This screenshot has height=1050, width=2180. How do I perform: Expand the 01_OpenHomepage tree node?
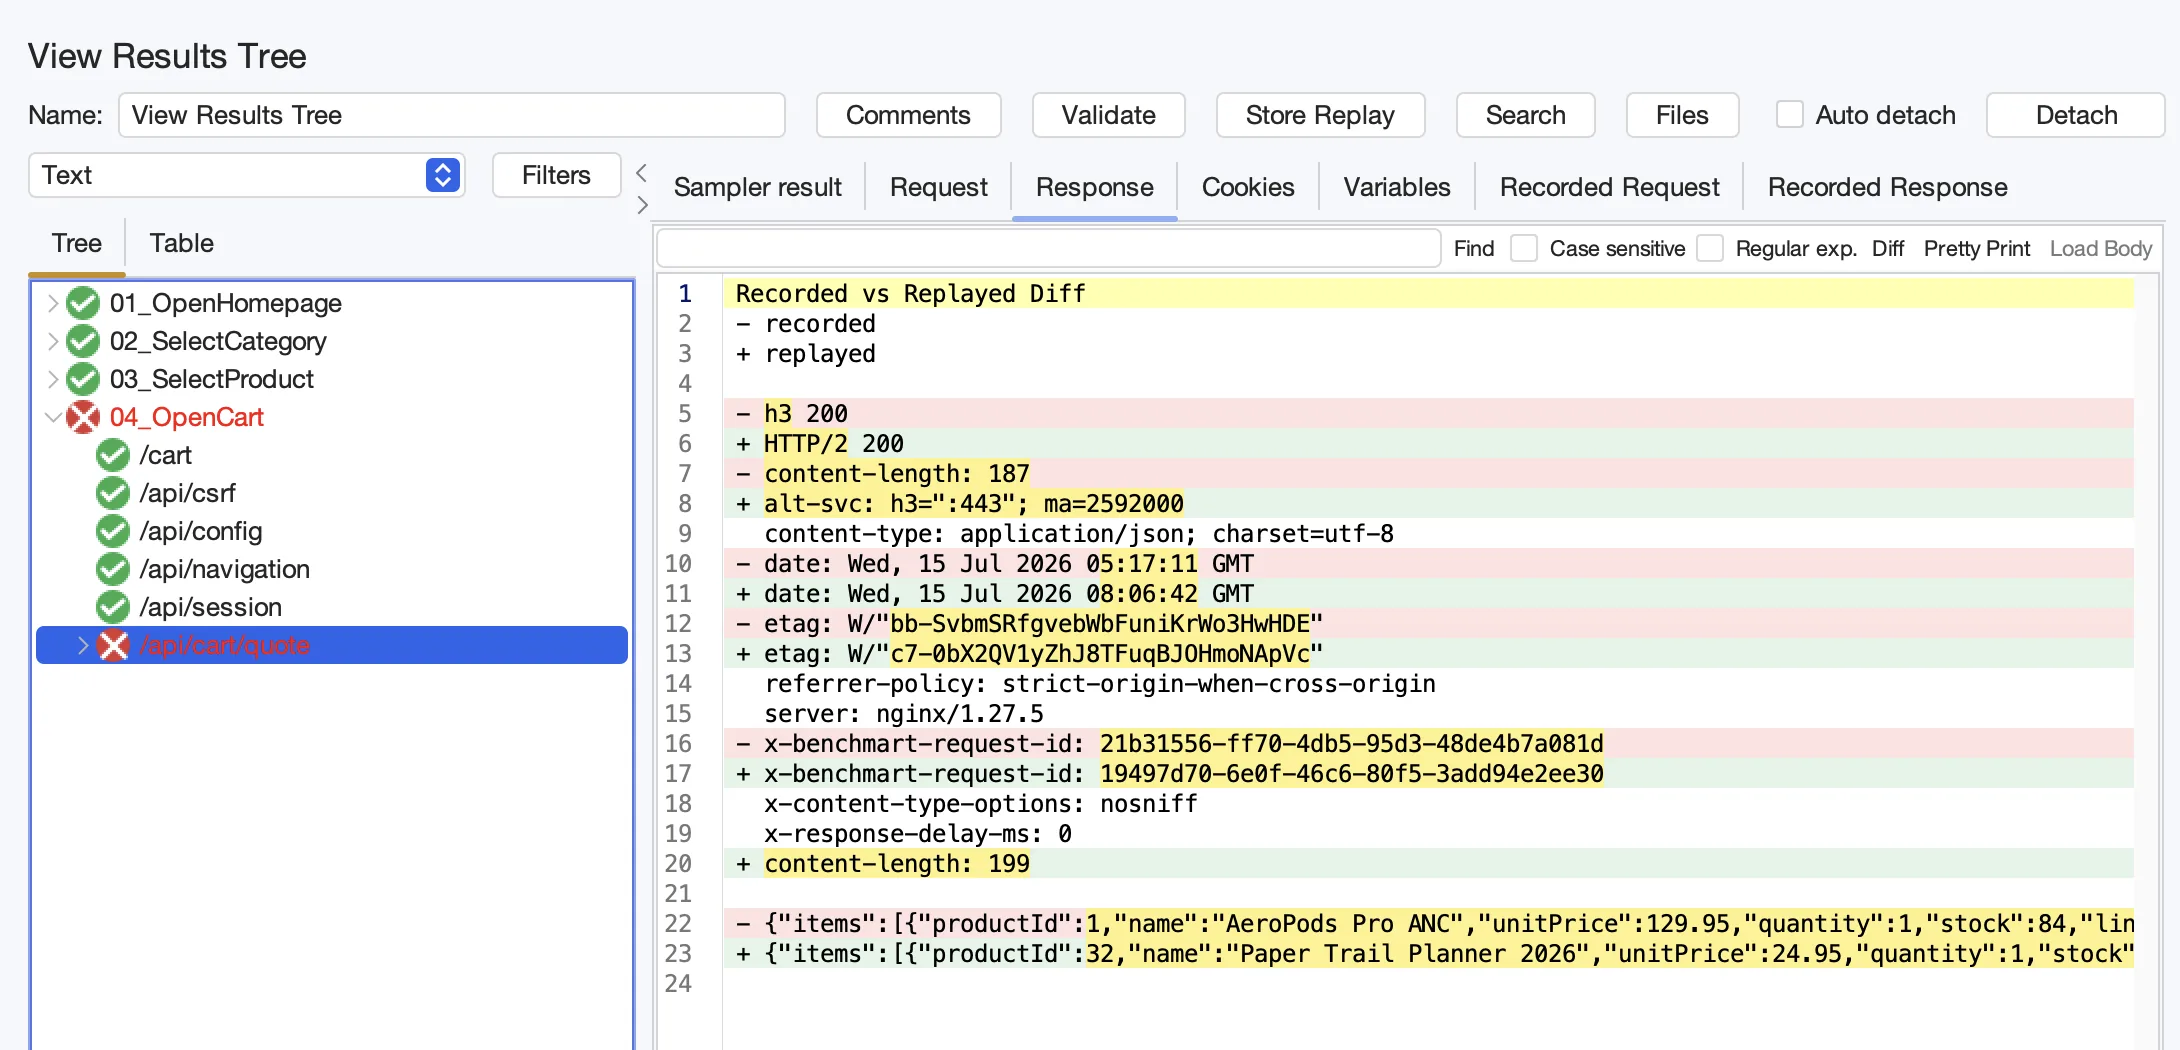point(53,303)
